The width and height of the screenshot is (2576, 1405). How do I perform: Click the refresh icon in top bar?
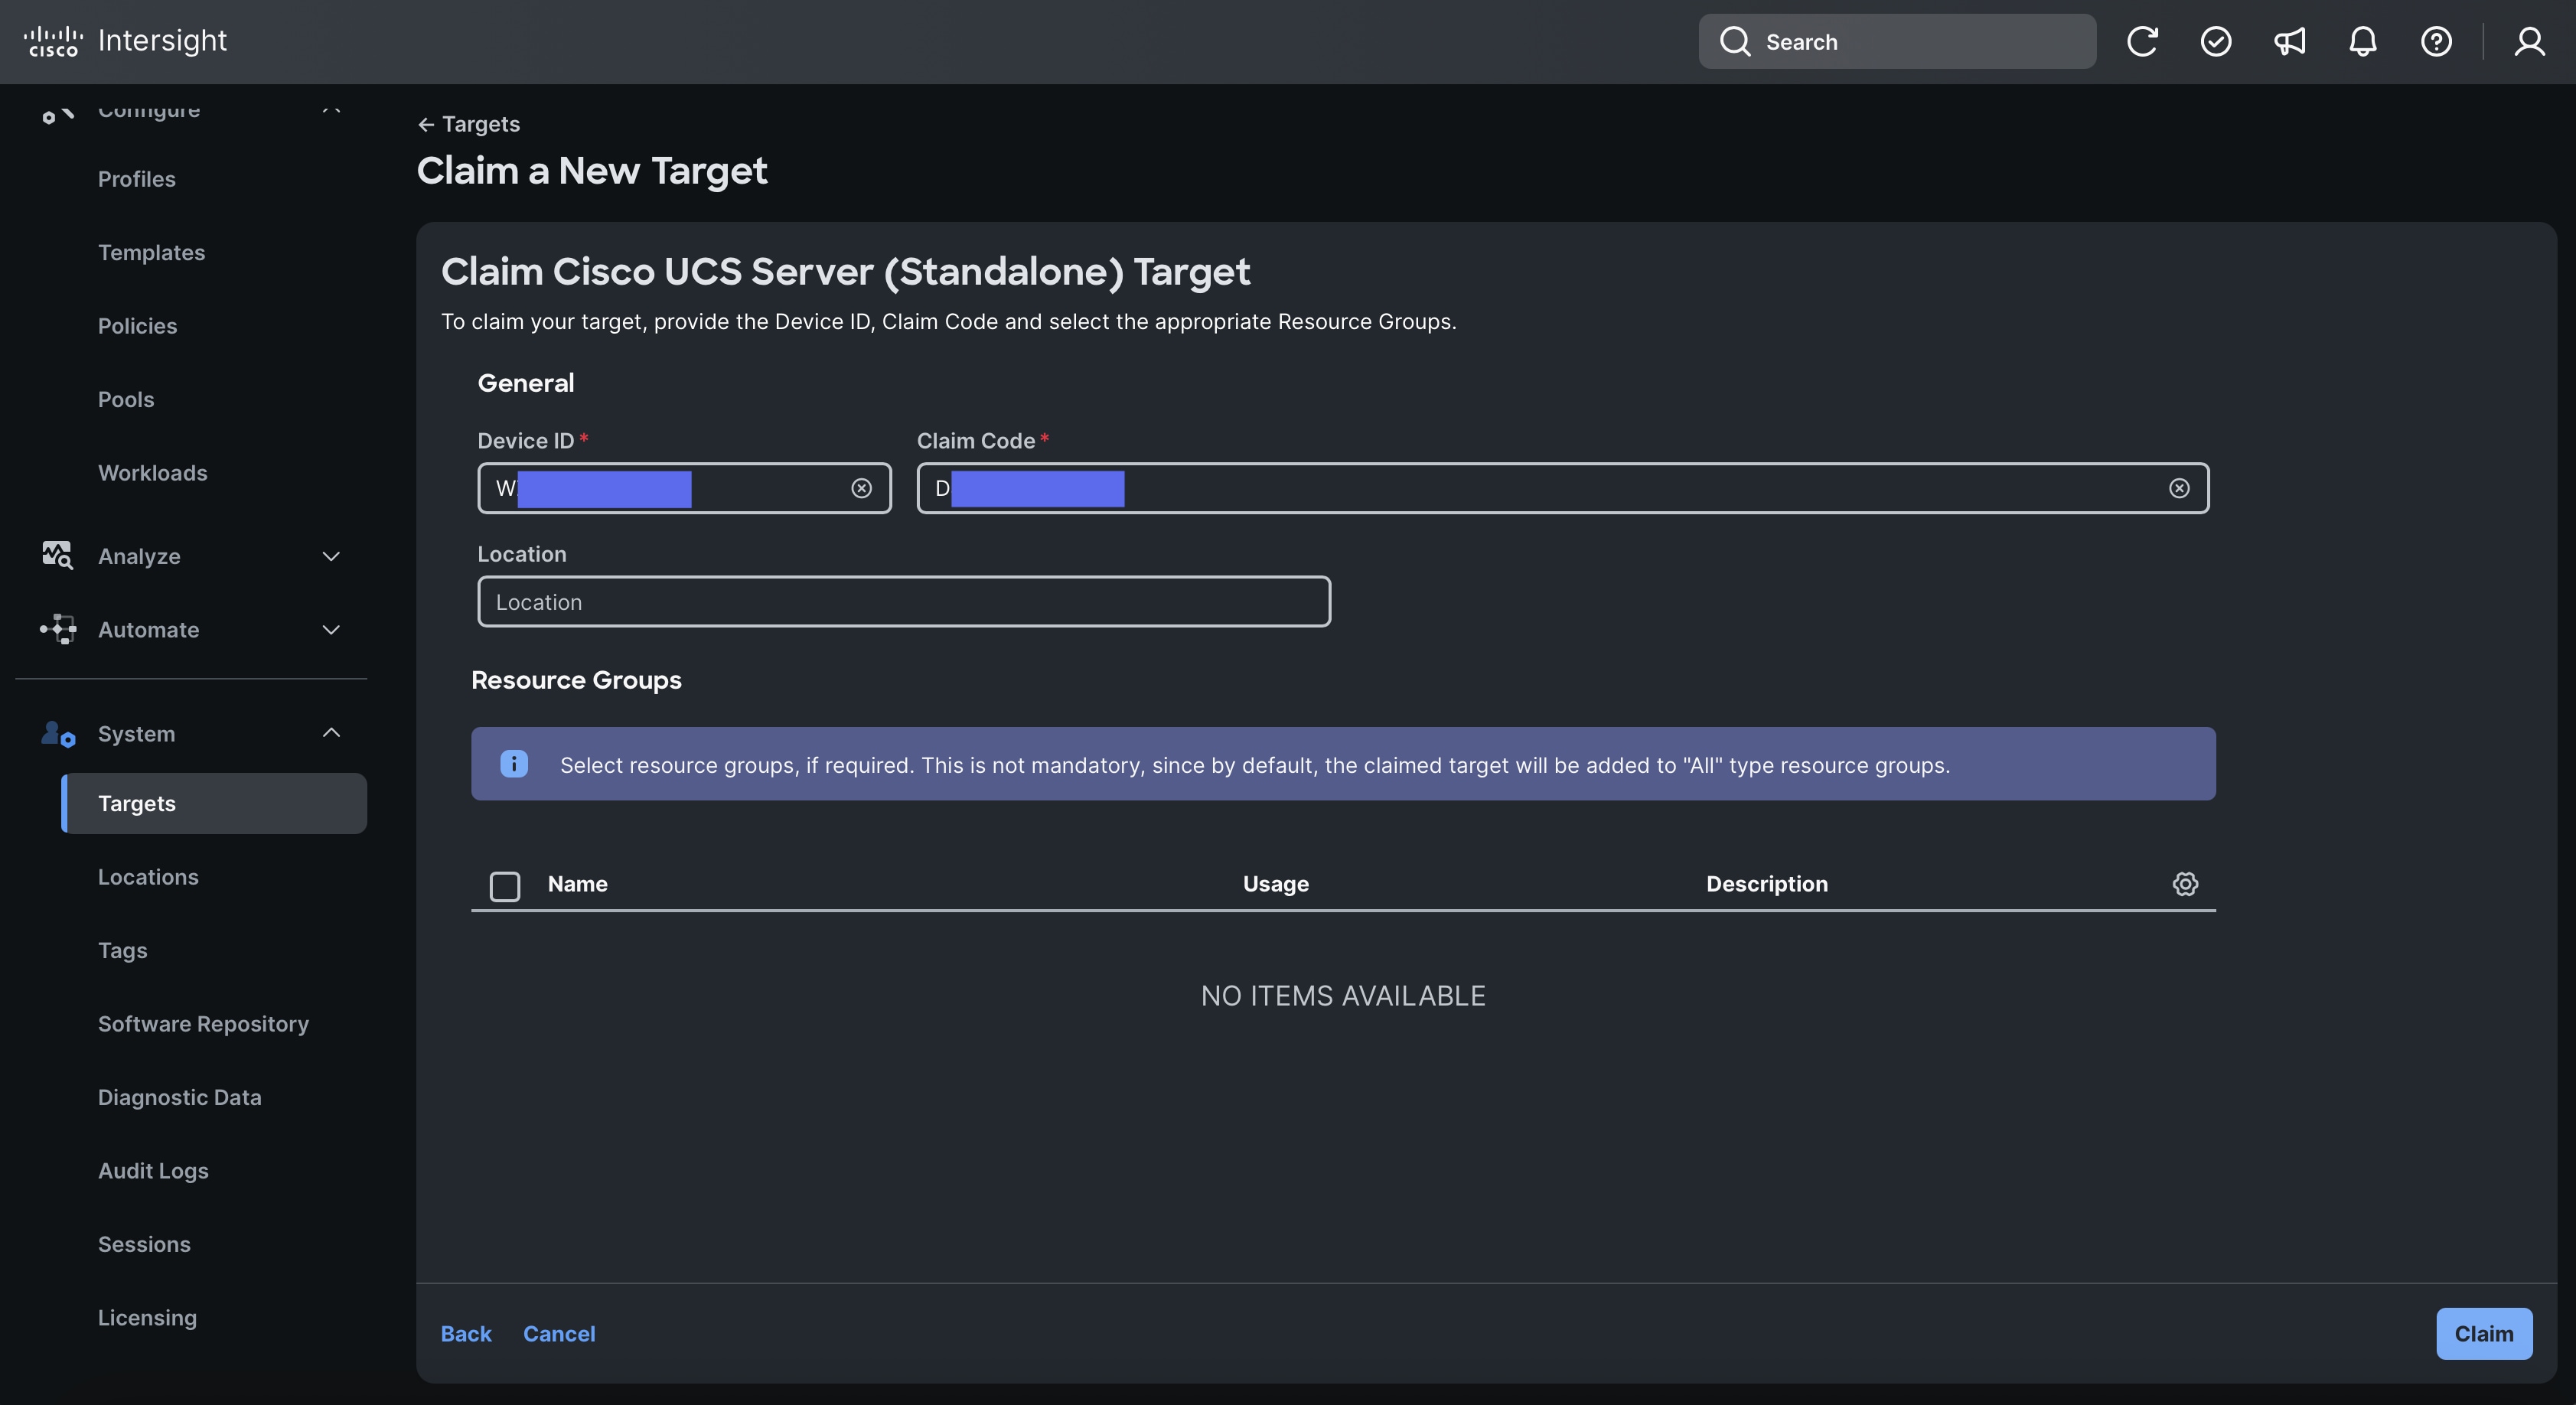tap(2142, 42)
